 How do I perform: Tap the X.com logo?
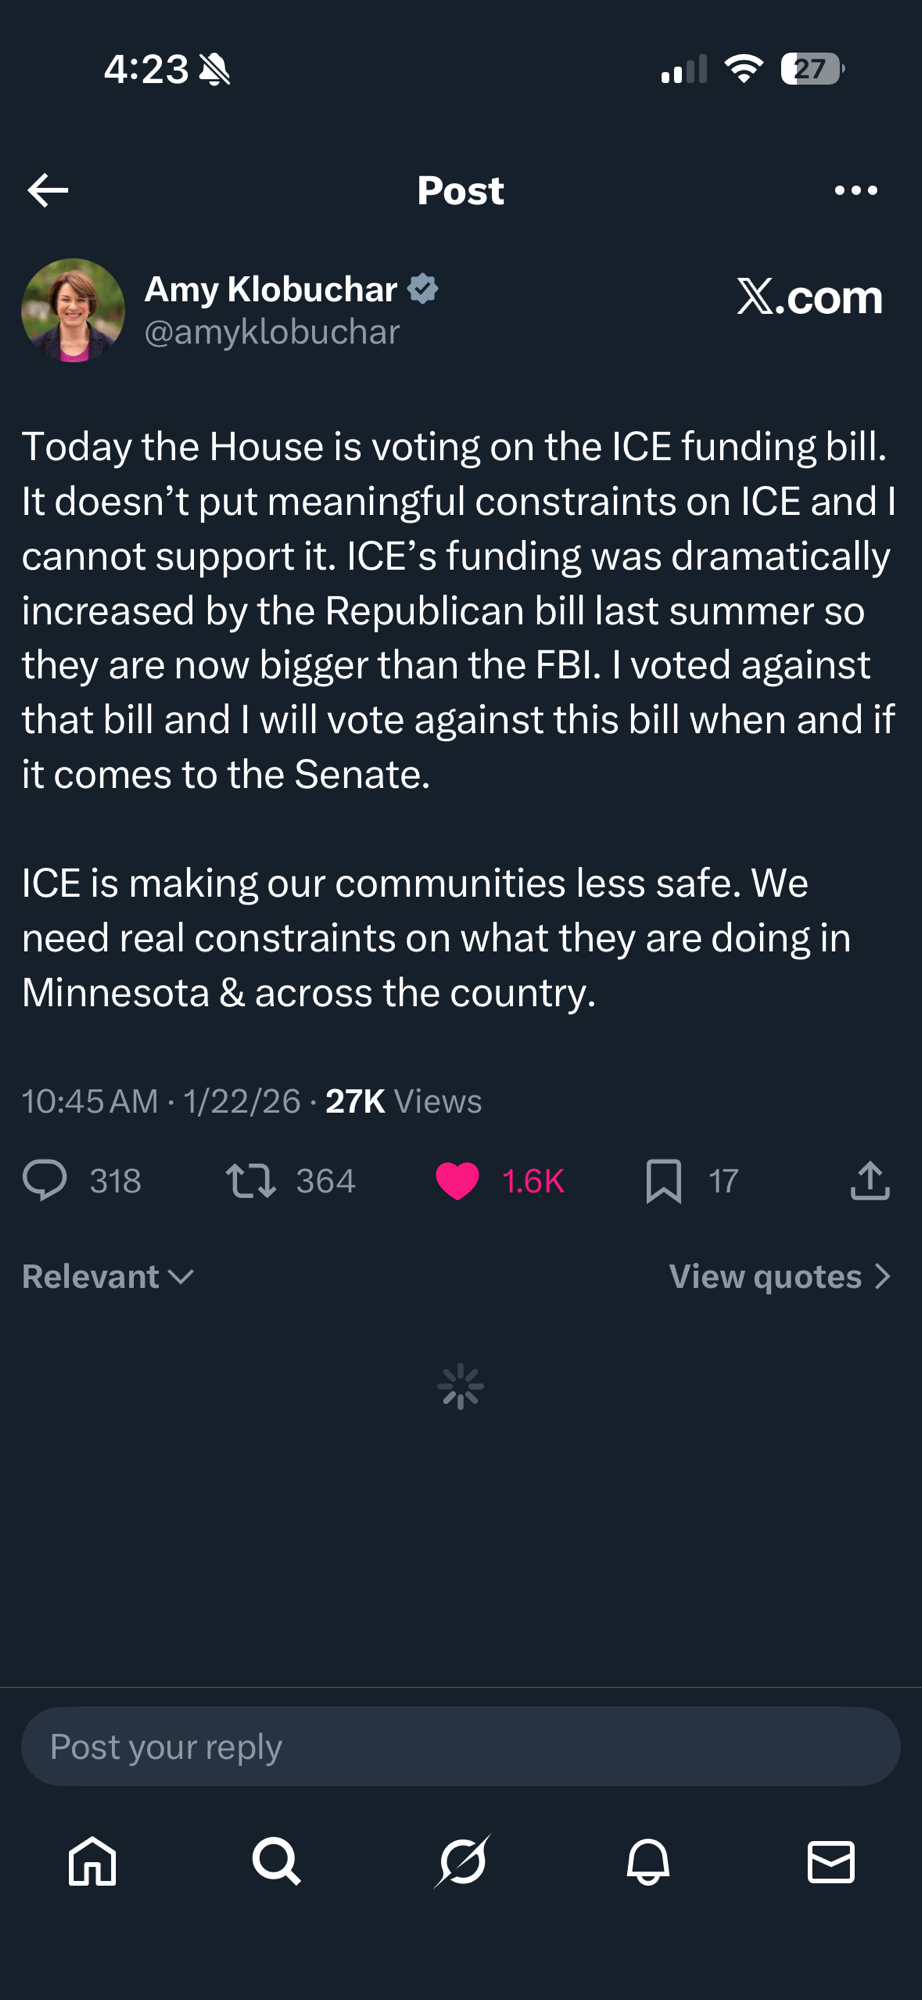[x=810, y=296]
